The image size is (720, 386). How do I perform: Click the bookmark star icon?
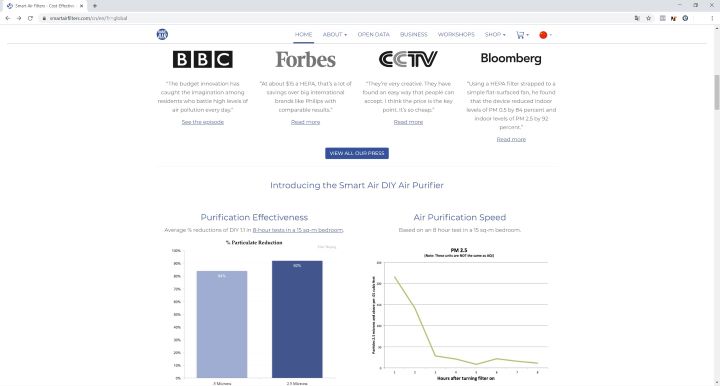click(648, 18)
